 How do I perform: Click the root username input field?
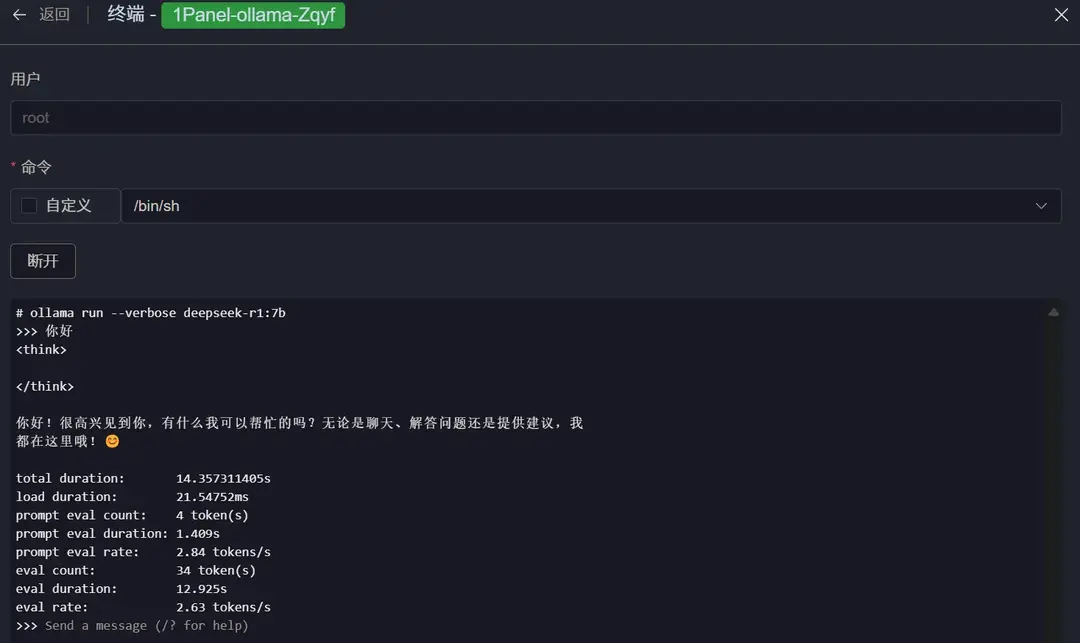coord(536,117)
